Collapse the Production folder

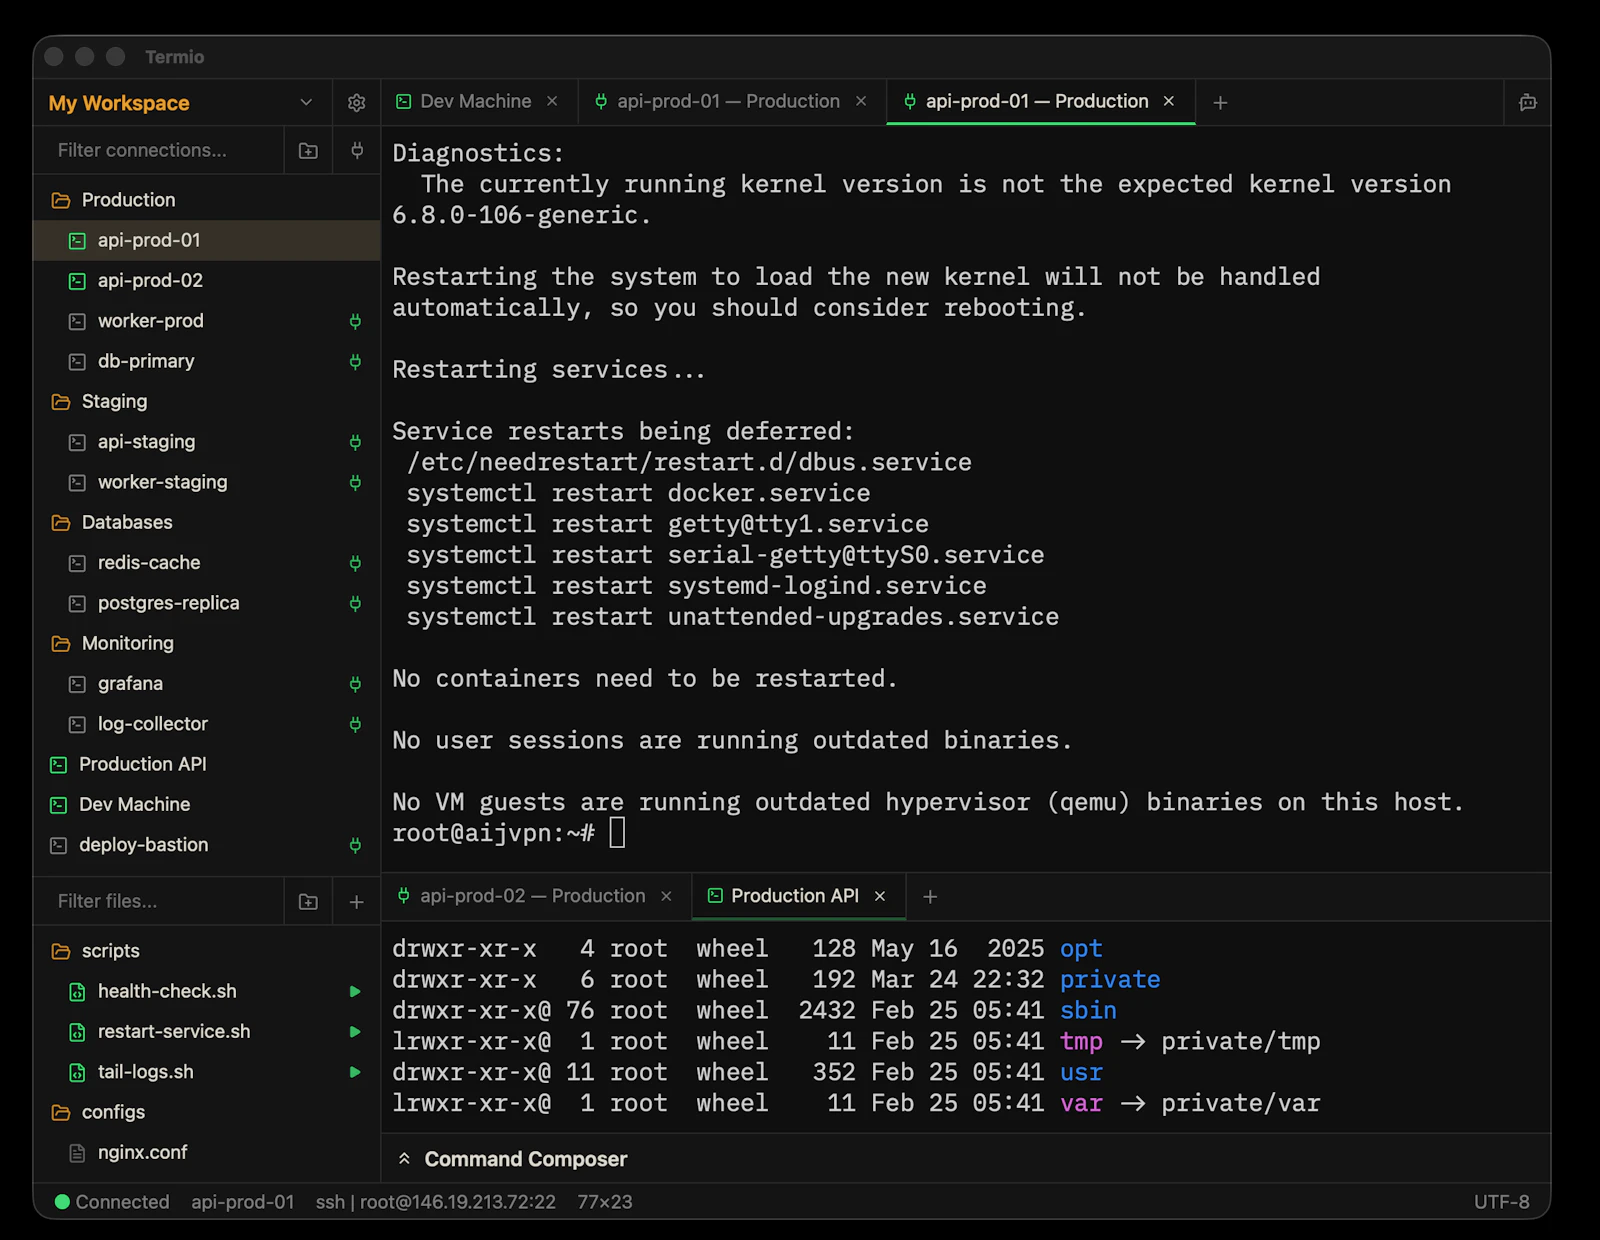click(207, 200)
